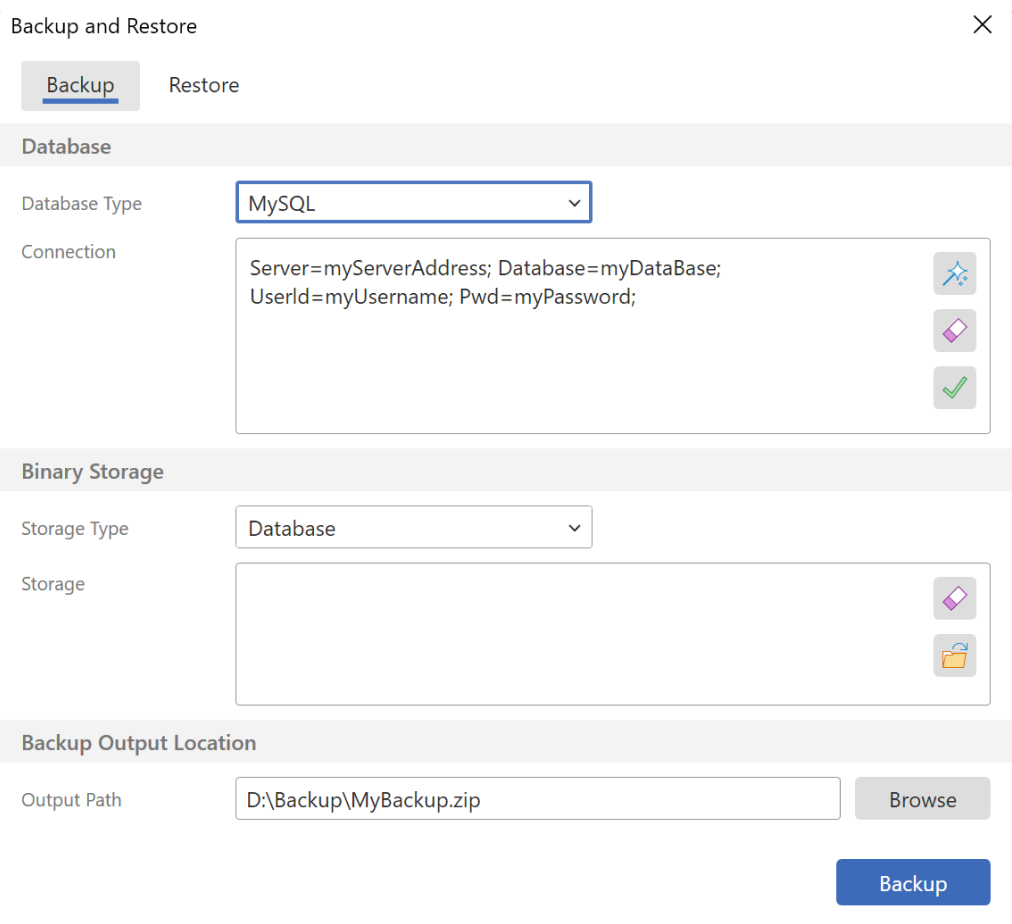
Task: Start the backup with the blue Backup button
Action: pos(913,882)
